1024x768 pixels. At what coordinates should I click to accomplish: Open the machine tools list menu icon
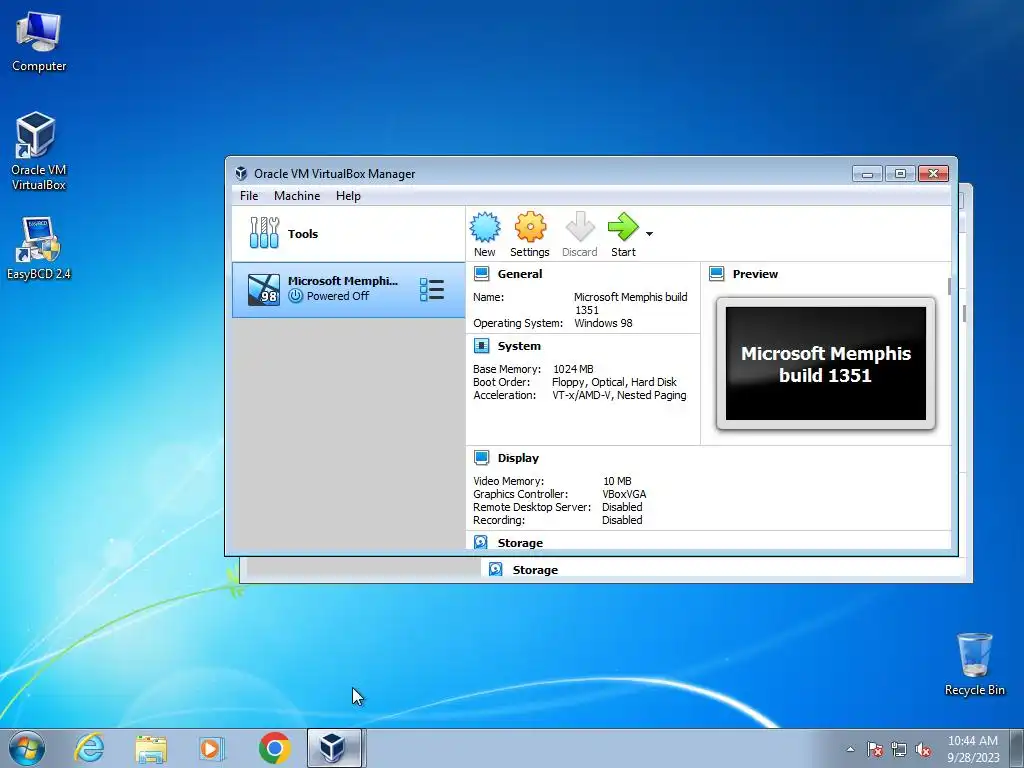point(432,289)
